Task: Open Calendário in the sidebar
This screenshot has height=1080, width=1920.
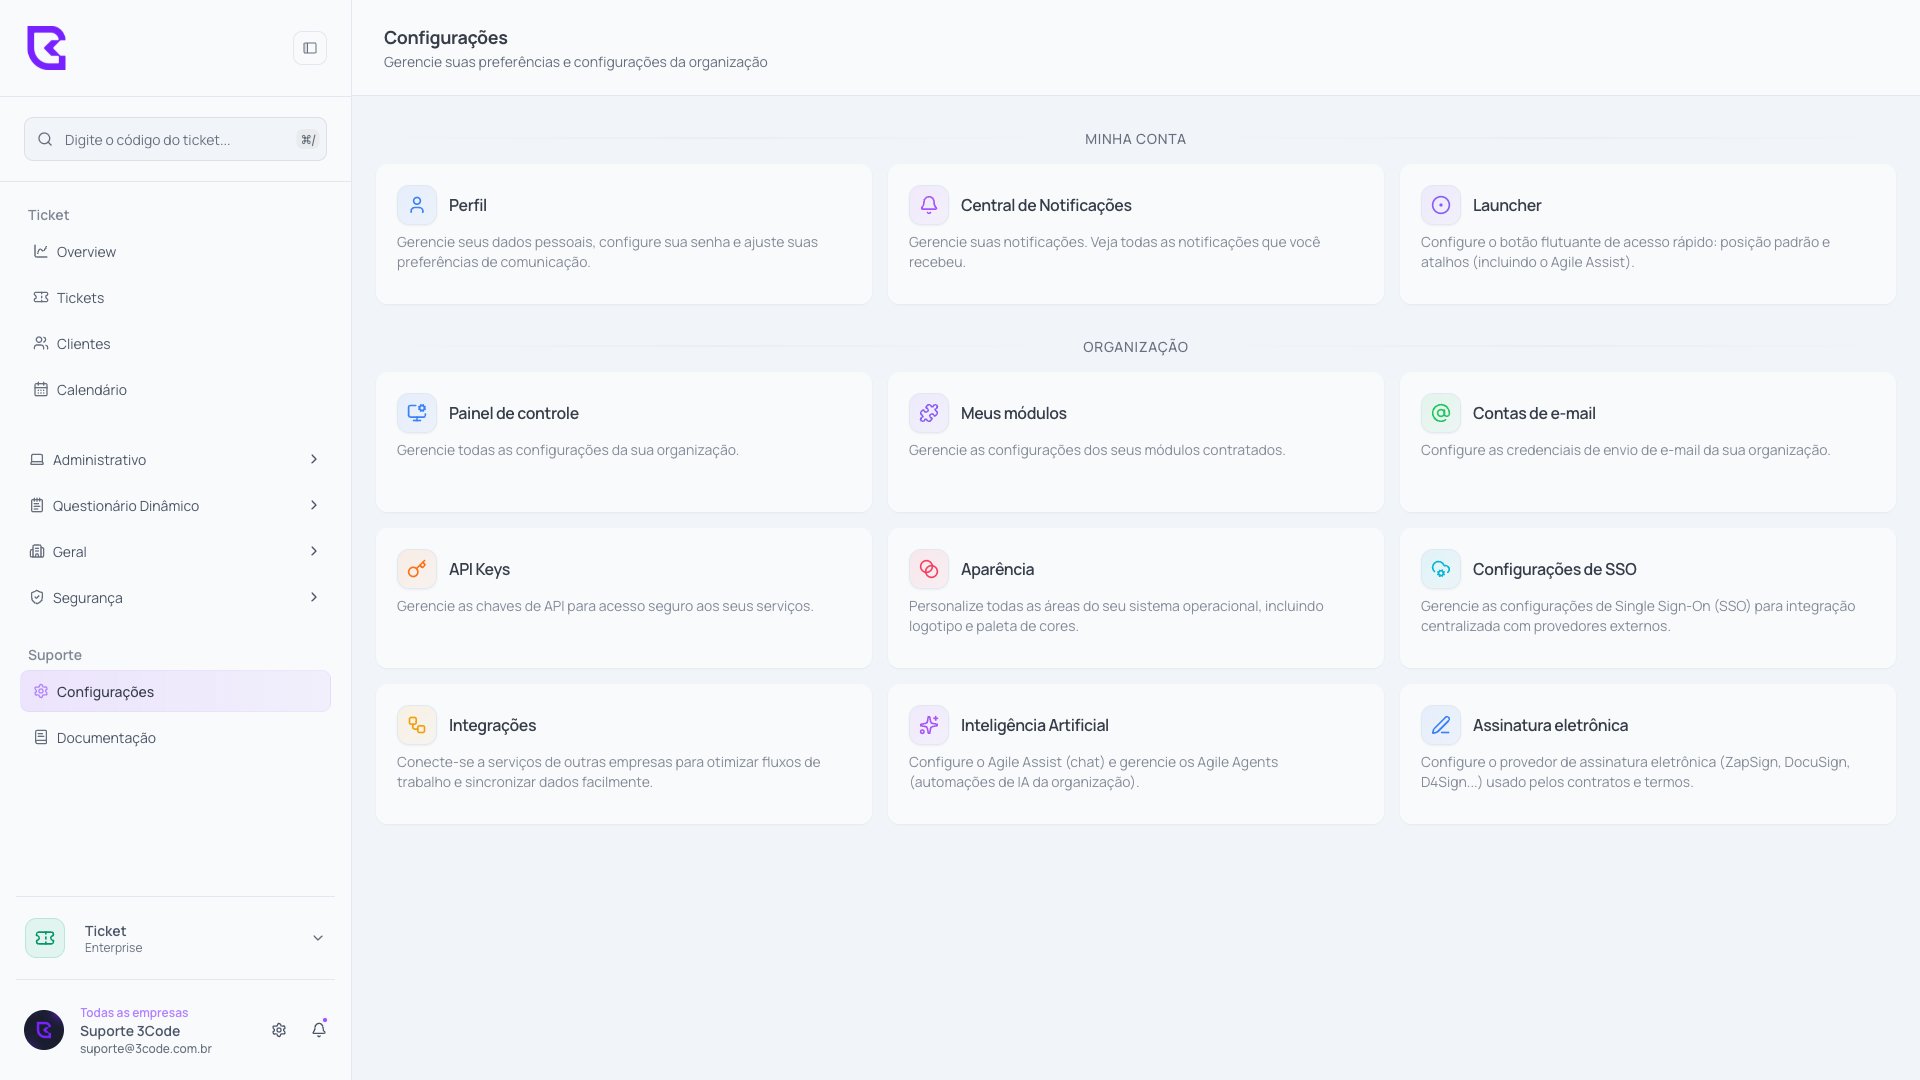Action: click(x=175, y=390)
